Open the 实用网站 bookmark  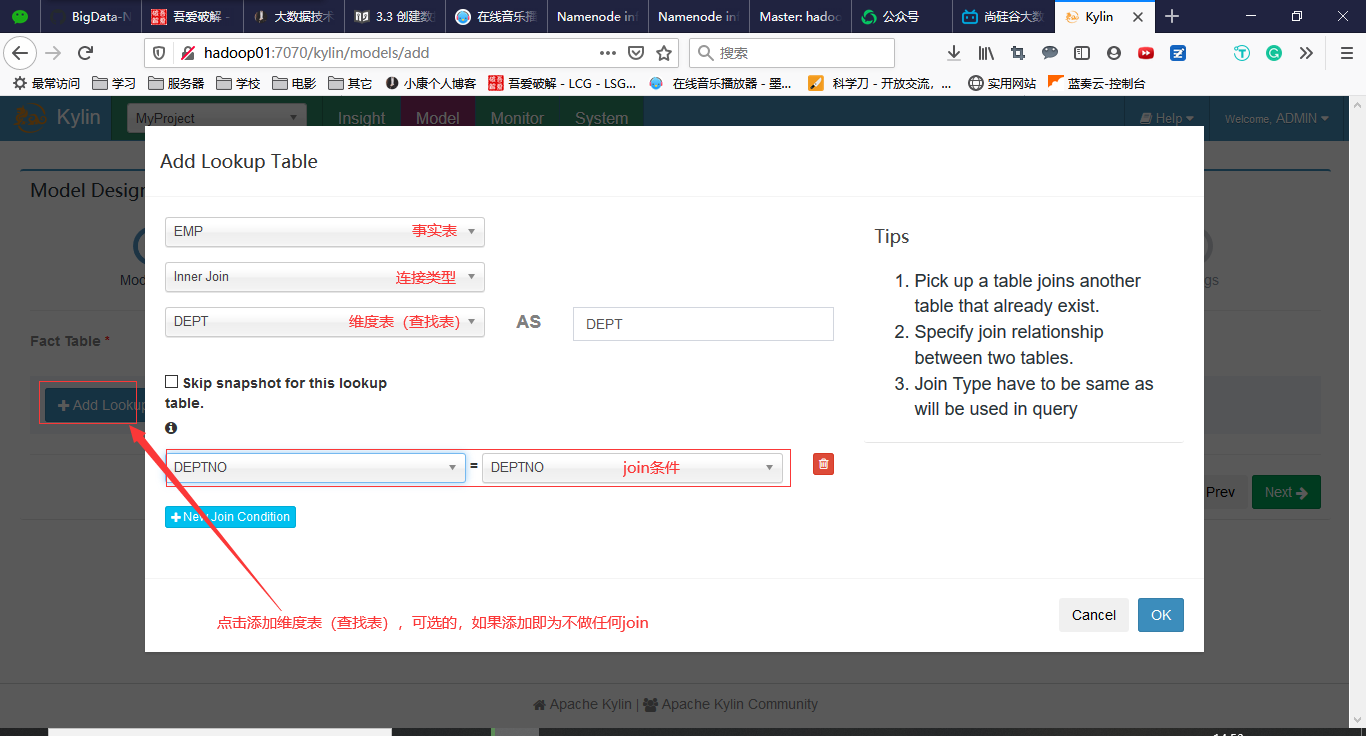pos(1002,83)
